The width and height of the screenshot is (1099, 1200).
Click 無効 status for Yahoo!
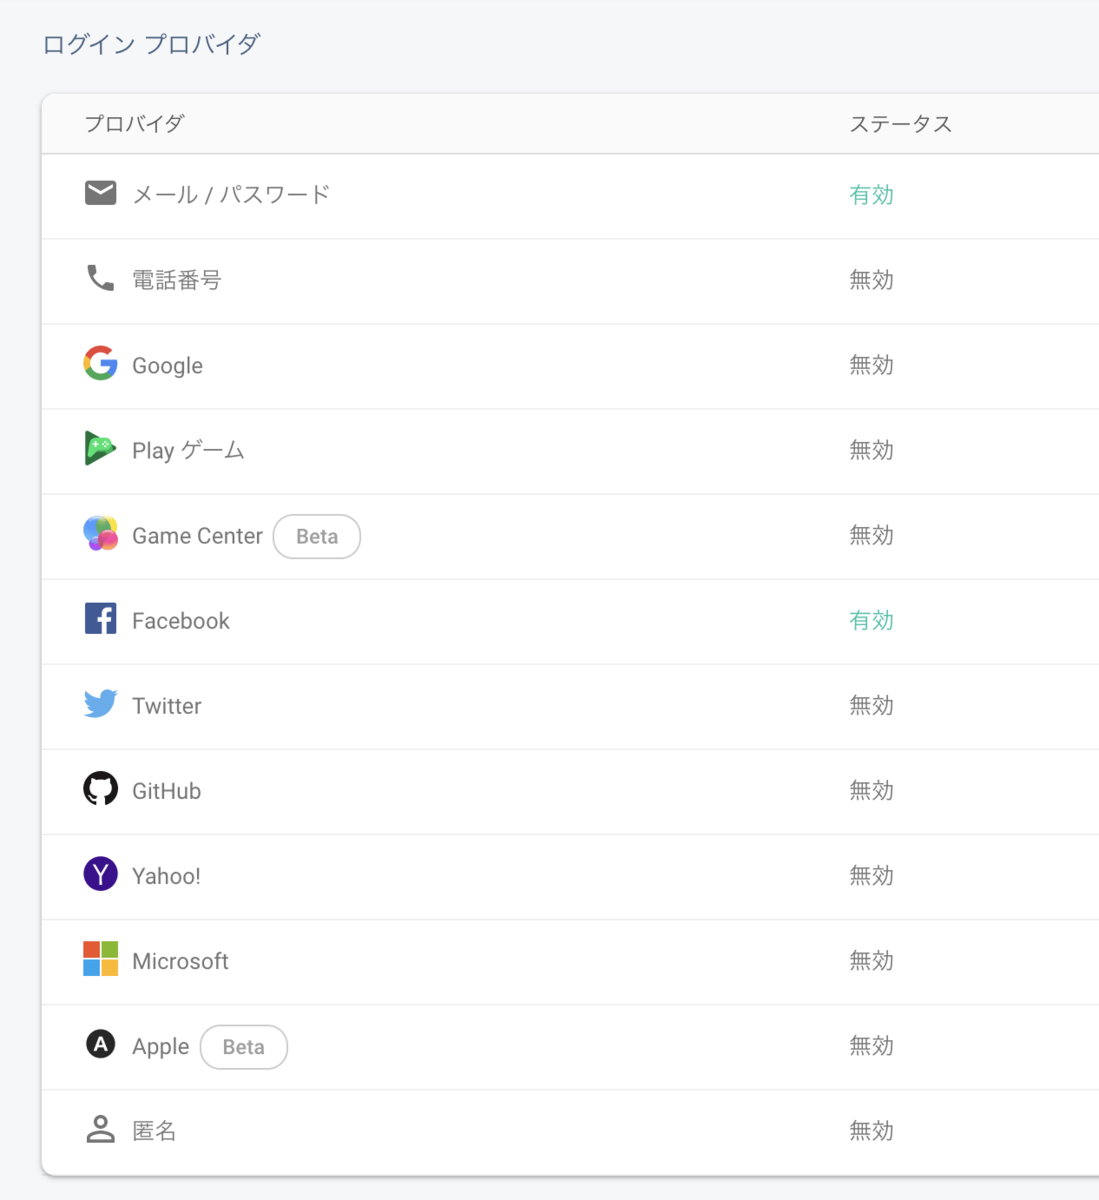coord(871,875)
